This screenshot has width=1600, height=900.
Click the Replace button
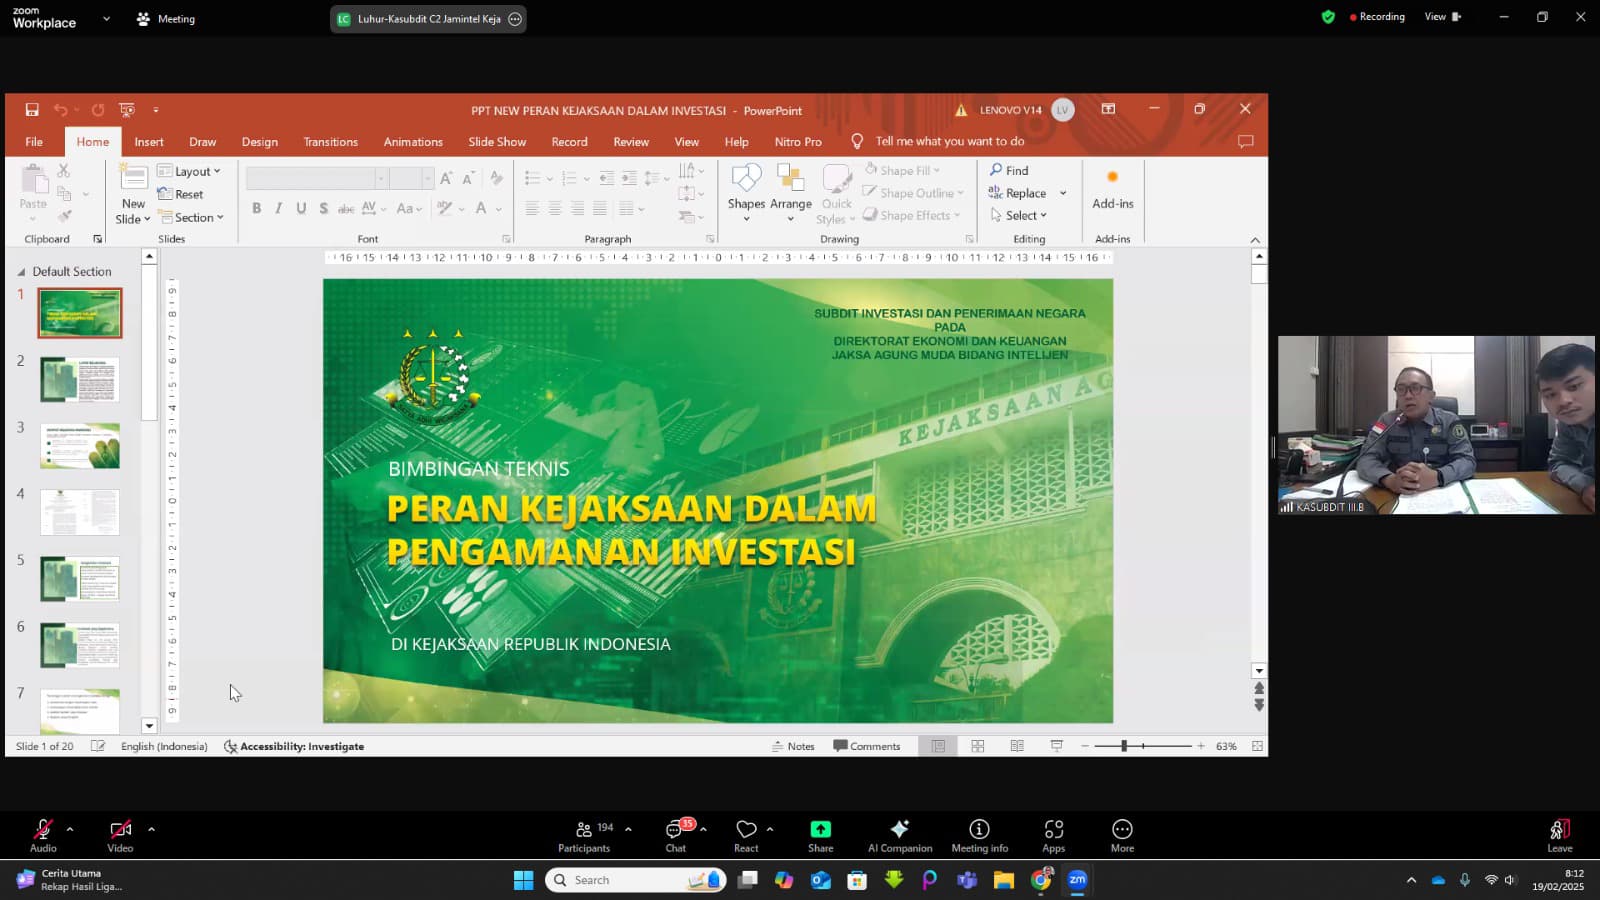(x=1018, y=193)
